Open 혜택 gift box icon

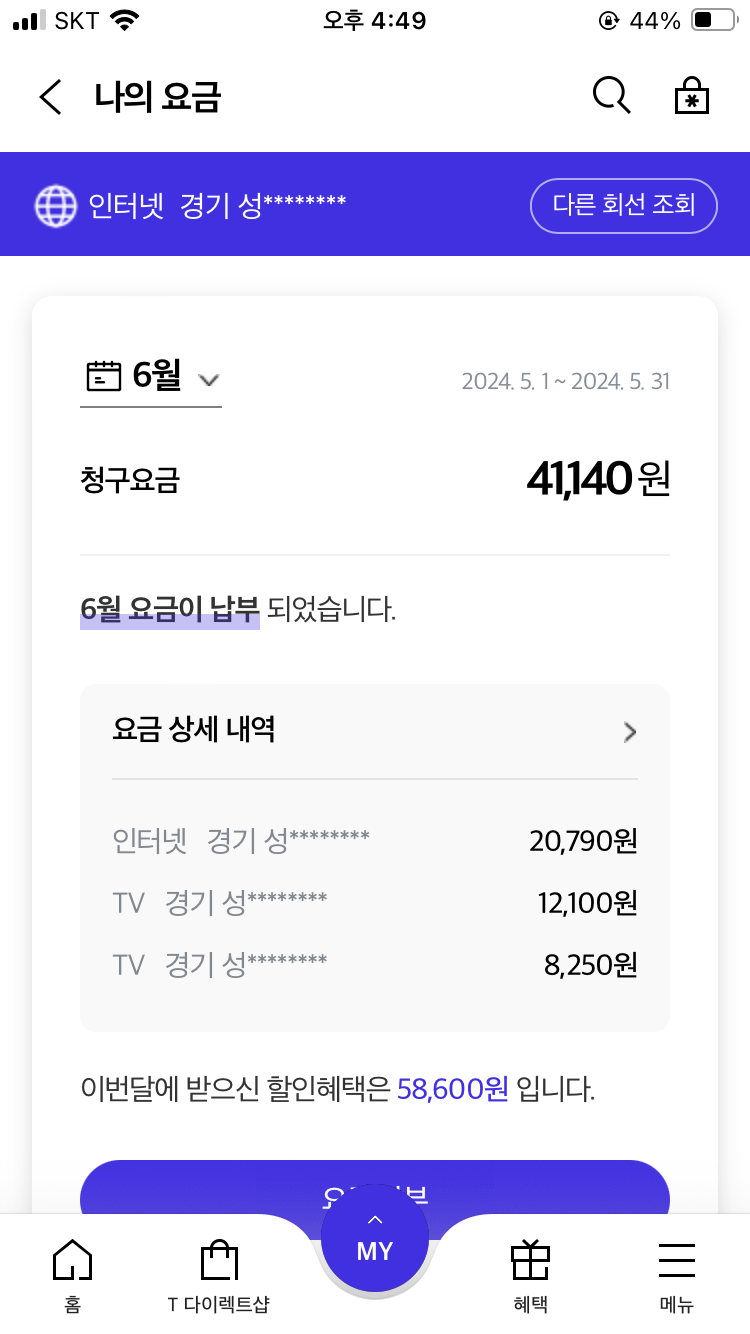pyautogui.click(x=530, y=1260)
